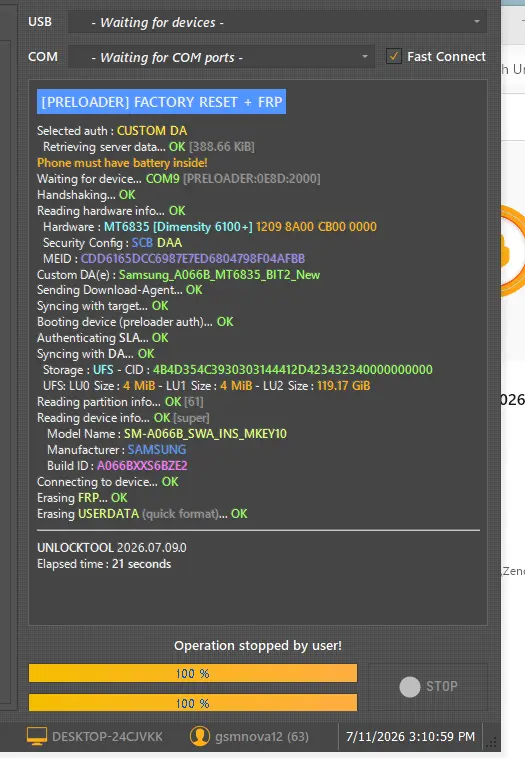The image size is (525, 760).
Task: Click the 'Erasing USERDATA' log line
Action: click(142, 514)
